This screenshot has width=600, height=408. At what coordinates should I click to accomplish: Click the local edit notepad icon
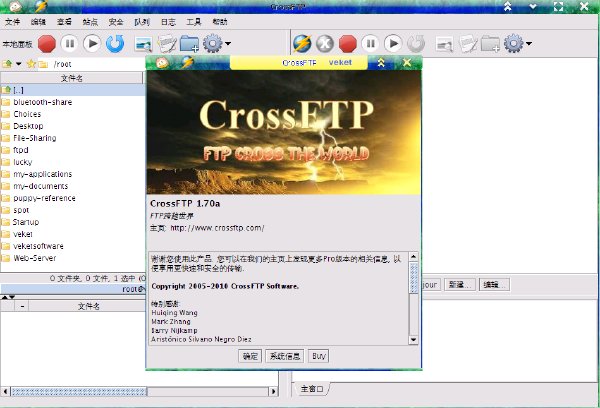pyautogui.click(x=167, y=44)
